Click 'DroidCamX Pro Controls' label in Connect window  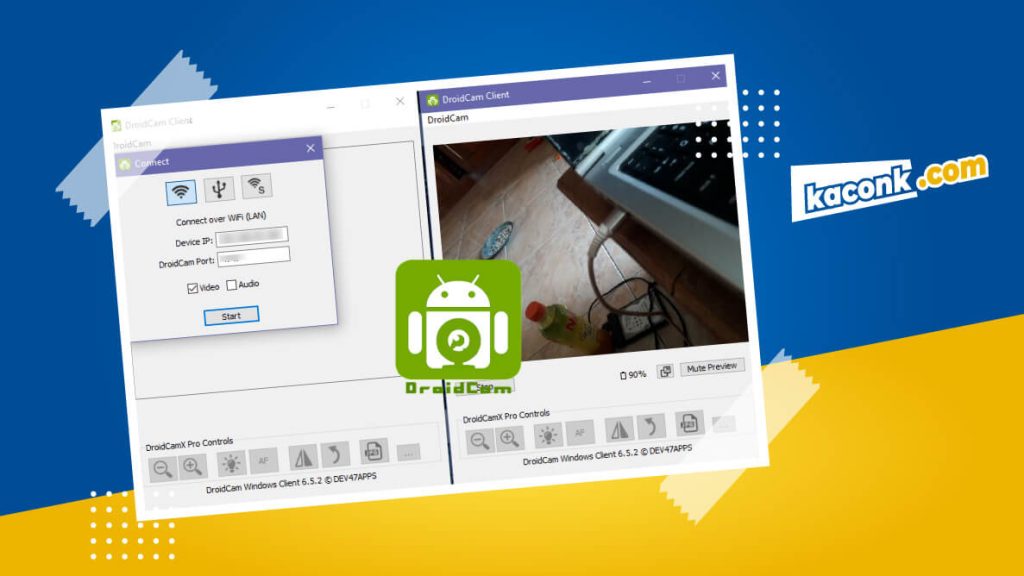tap(189, 444)
